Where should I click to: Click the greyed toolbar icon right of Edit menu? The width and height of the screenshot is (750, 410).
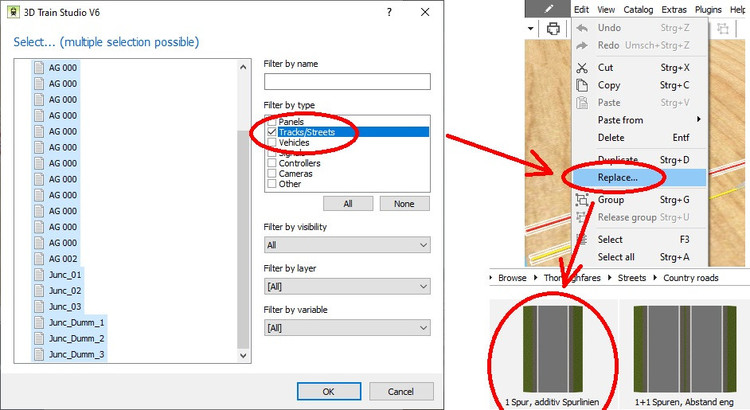(723, 29)
